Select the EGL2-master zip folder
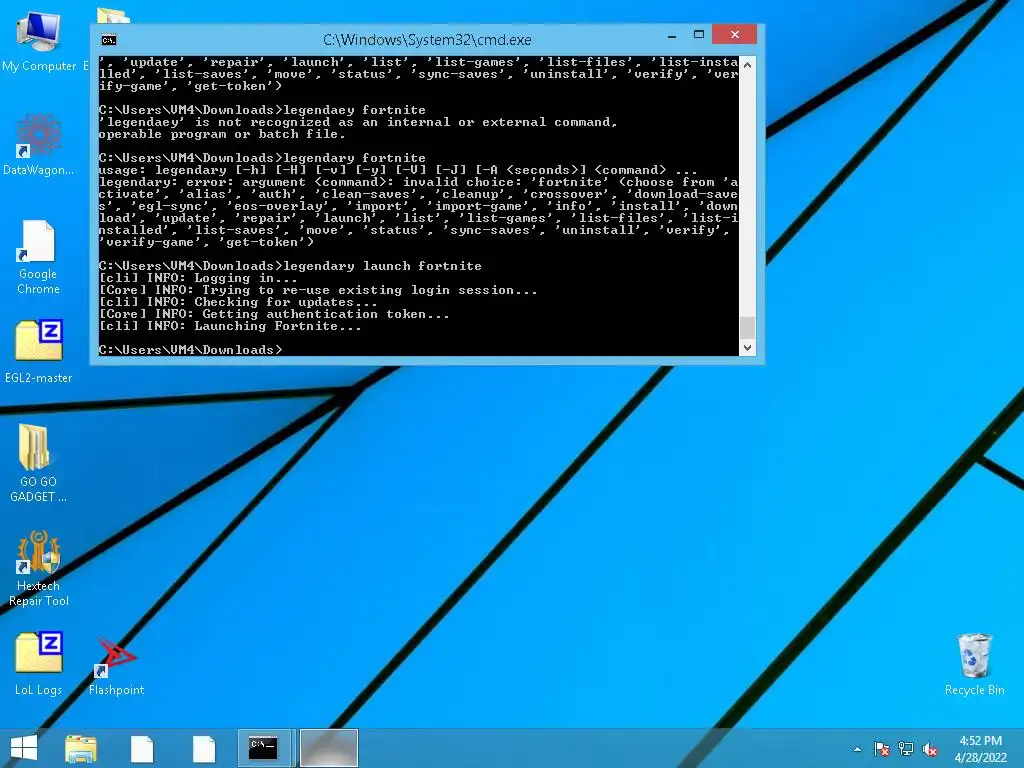Image resolution: width=1024 pixels, height=768 pixels. pos(39,351)
